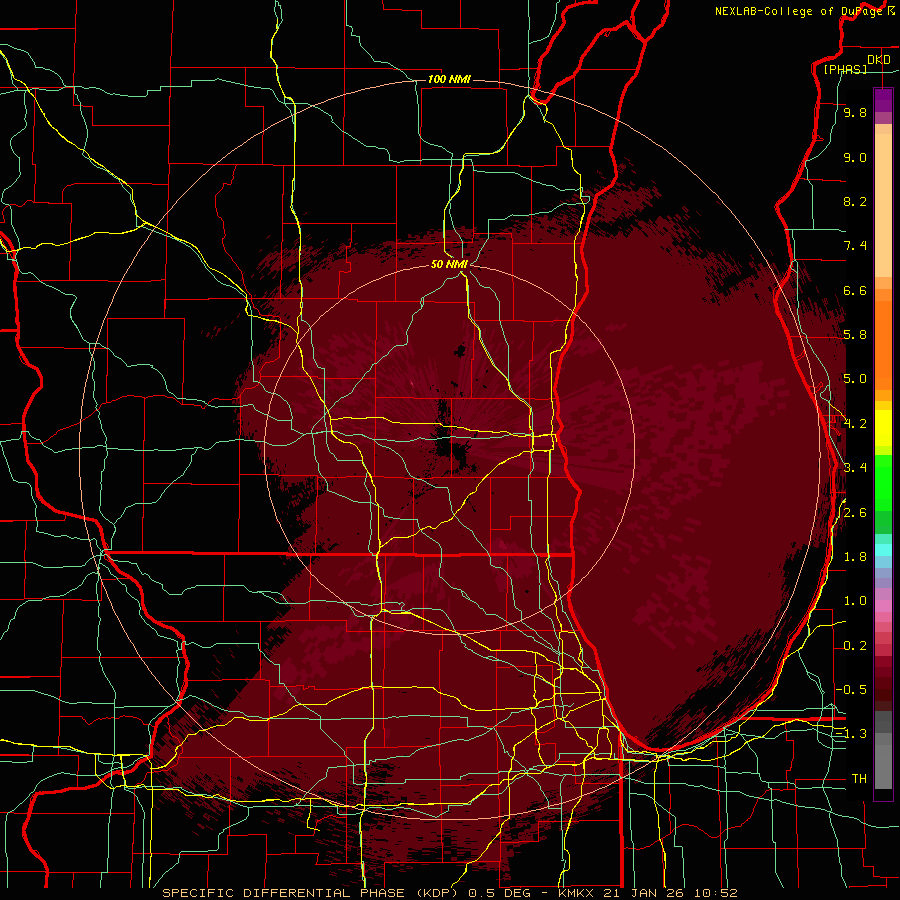Viewport: 900px width, 900px height.
Task: Click the 10:52 timestamp
Action: click(x=716, y=893)
